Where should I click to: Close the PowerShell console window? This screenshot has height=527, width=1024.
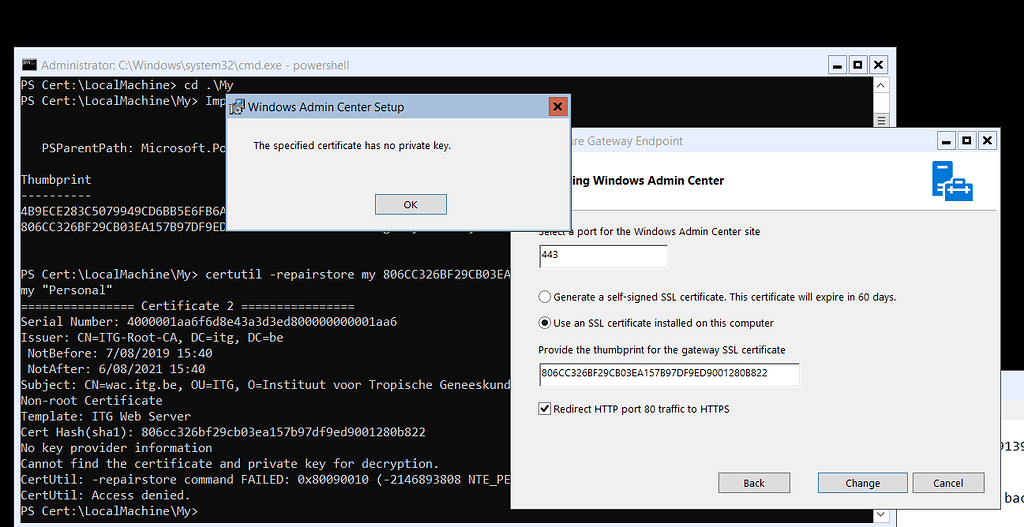(878, 65)
